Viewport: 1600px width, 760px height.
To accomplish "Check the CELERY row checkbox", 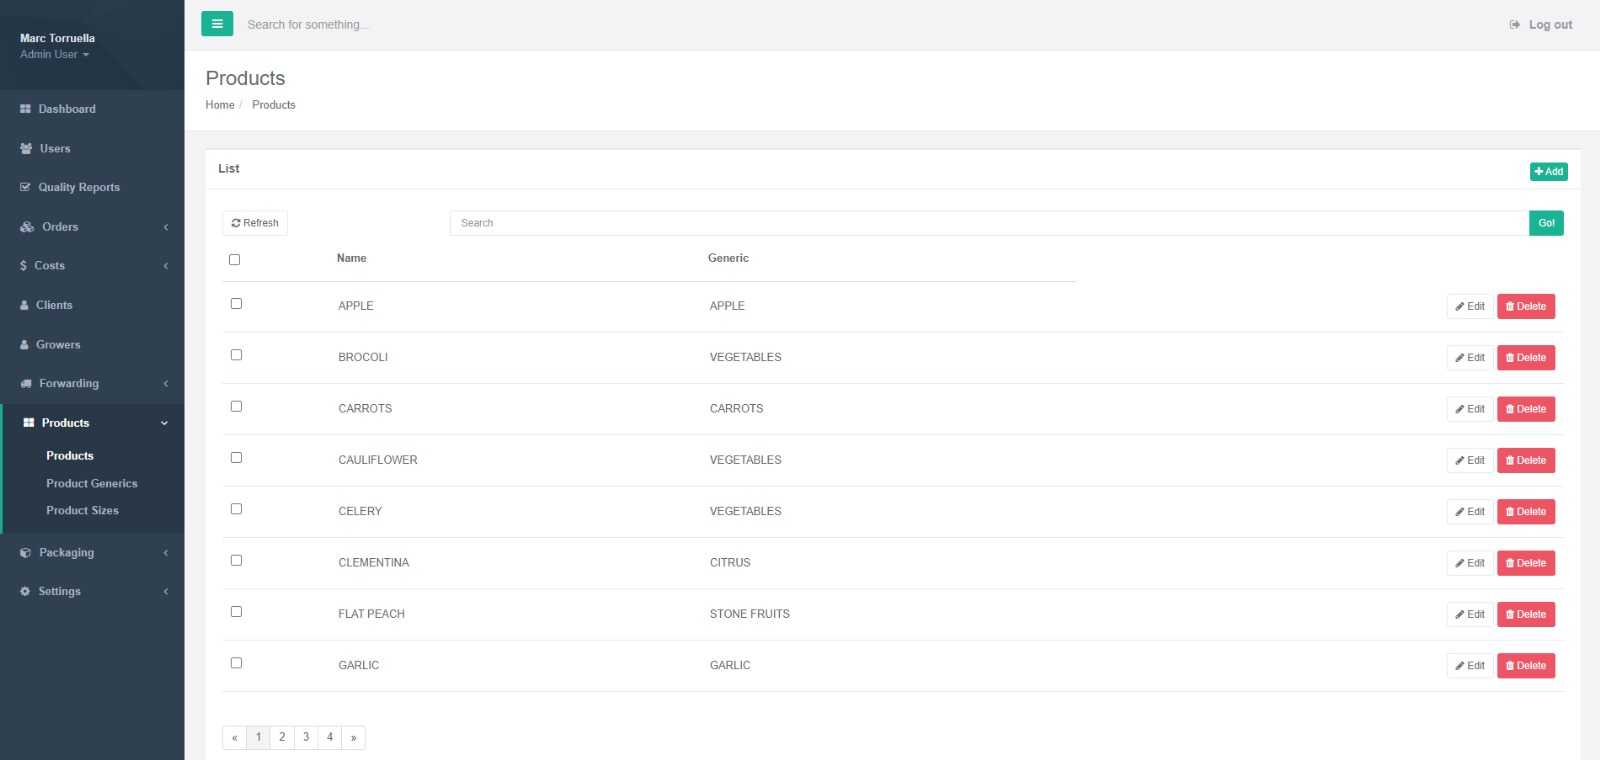I will point(236,509).
